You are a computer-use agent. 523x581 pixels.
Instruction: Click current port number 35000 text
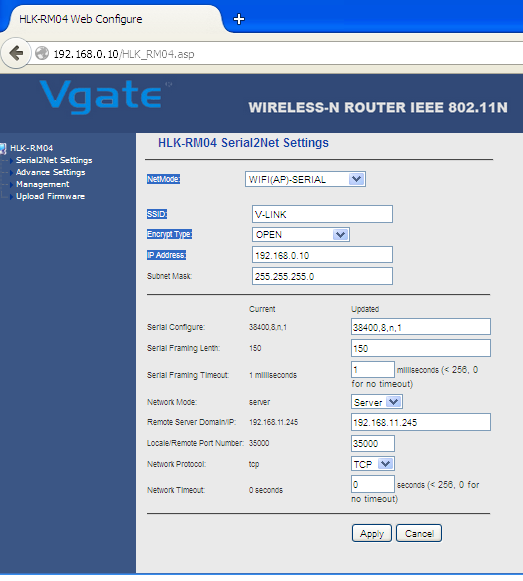pos(259,443)
